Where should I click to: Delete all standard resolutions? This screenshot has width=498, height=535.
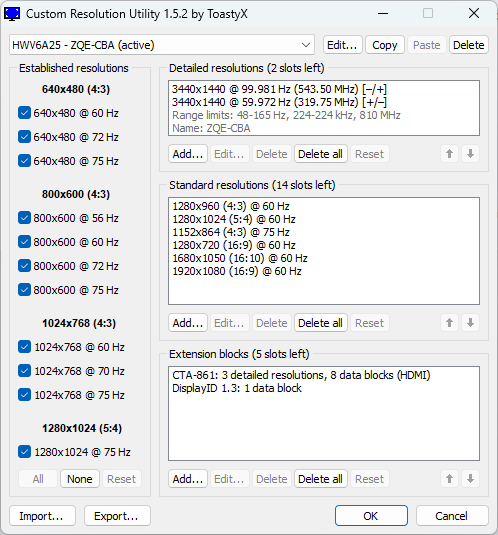coord(321,323)
